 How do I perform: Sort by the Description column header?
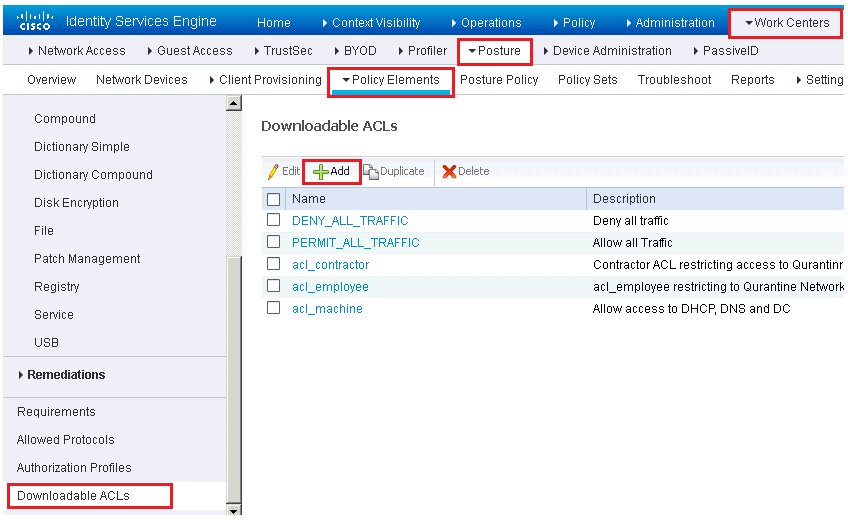coord(624,199)
